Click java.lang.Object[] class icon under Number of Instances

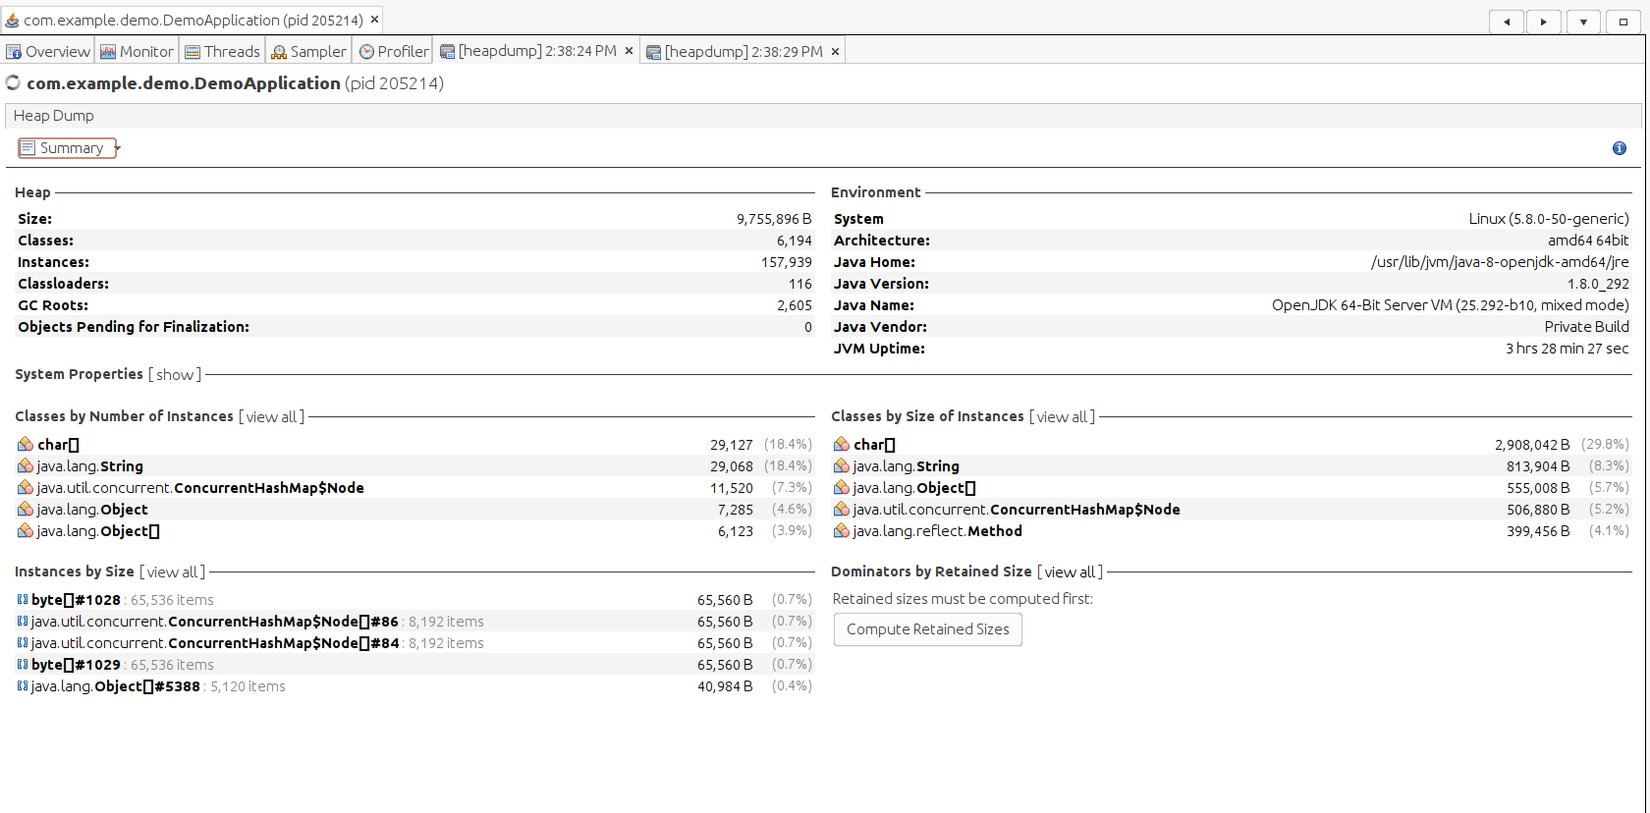25,531
